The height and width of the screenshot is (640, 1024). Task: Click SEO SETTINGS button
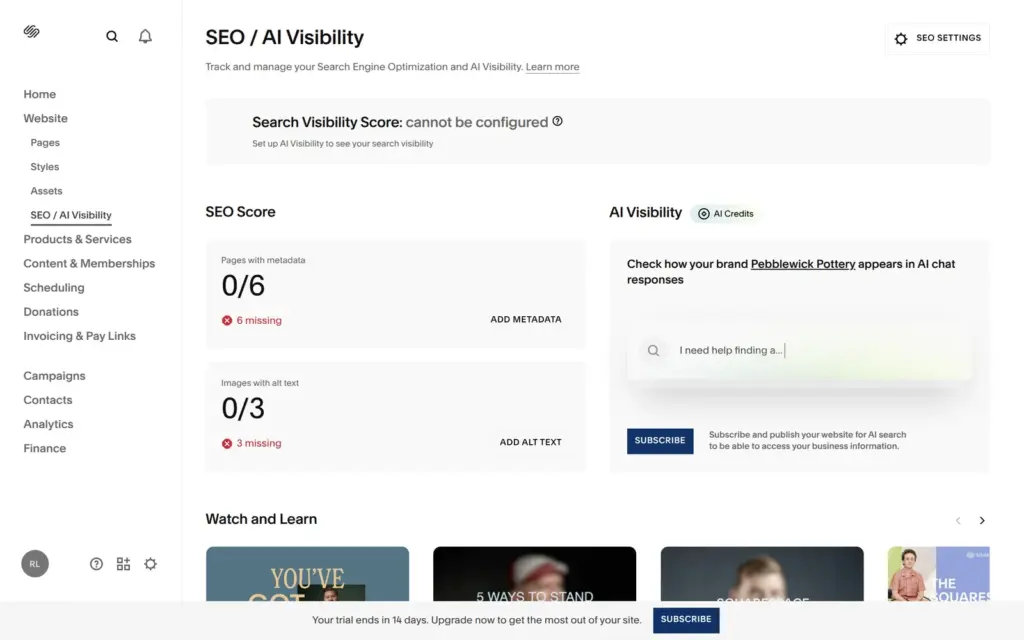[937, 39]
